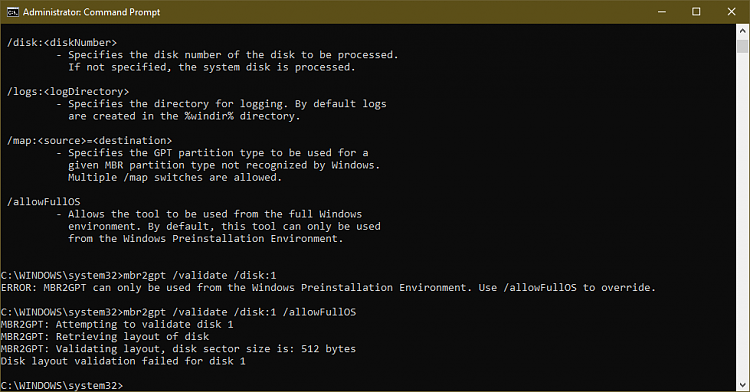
Task: Click the vertical scrollbar thumb
Action: coord(742,46)
